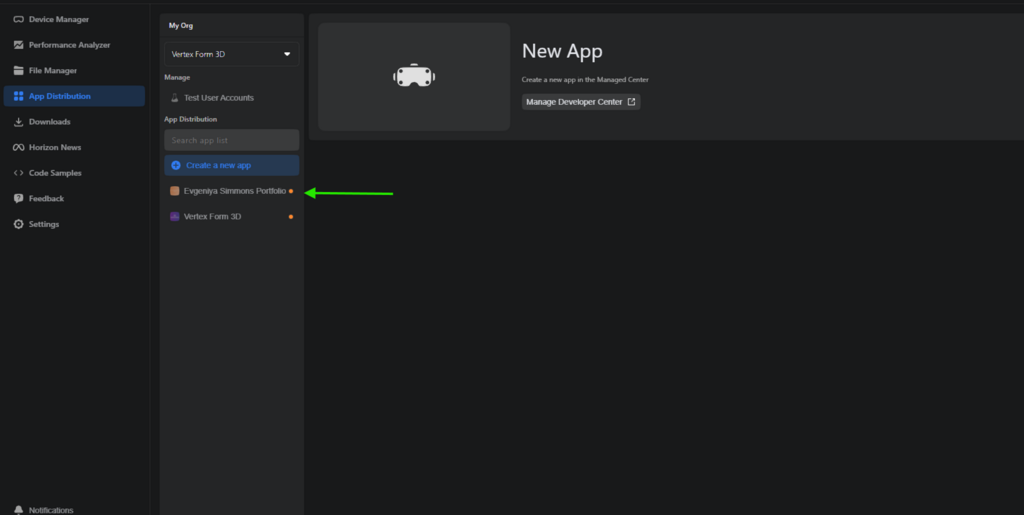Click the Code Samples brackets icon
The image size is (1024, 515).
click(x=18, y=173)
